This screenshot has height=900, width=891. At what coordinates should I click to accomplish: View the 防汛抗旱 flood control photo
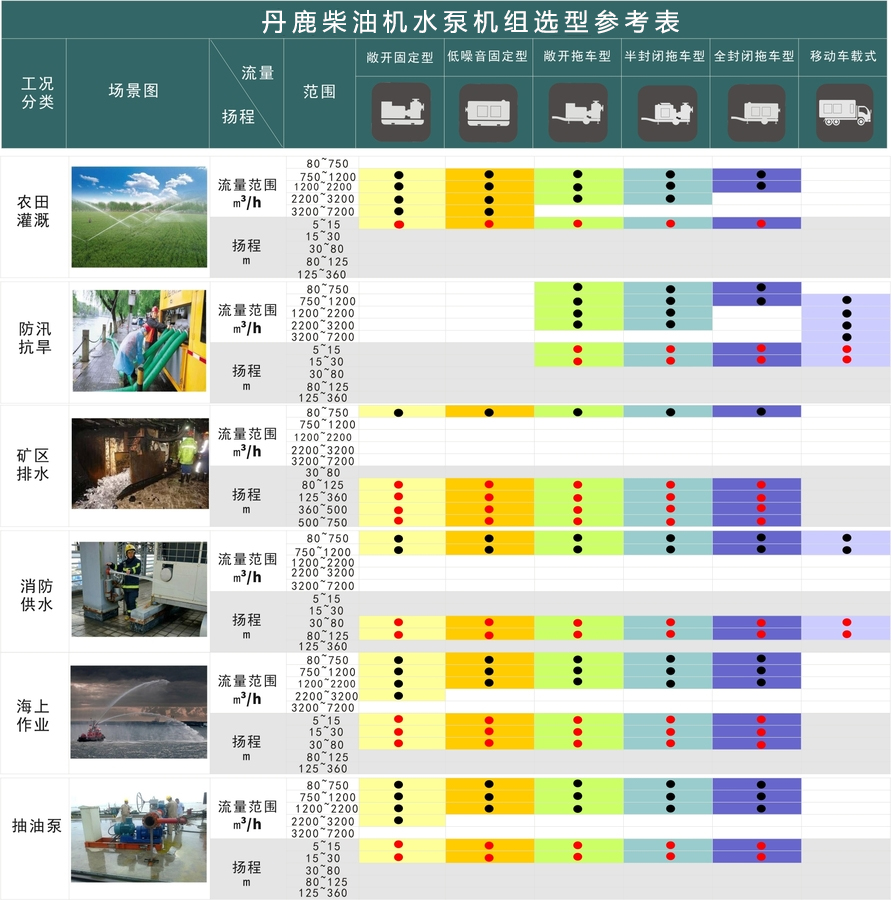tap(139, 341)
